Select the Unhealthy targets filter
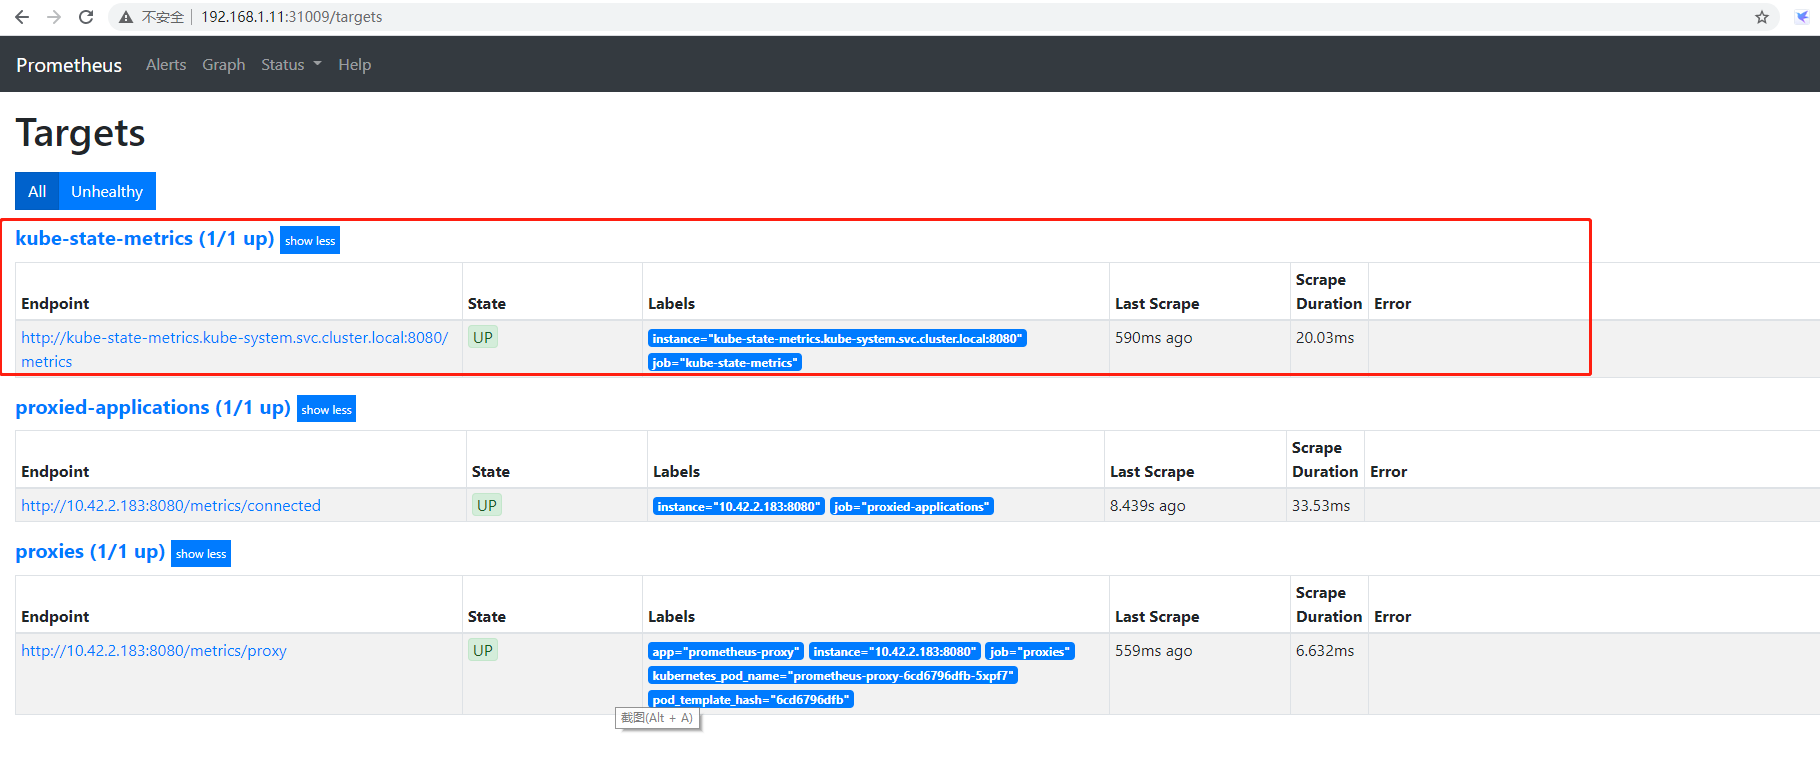 pos(107,191)
